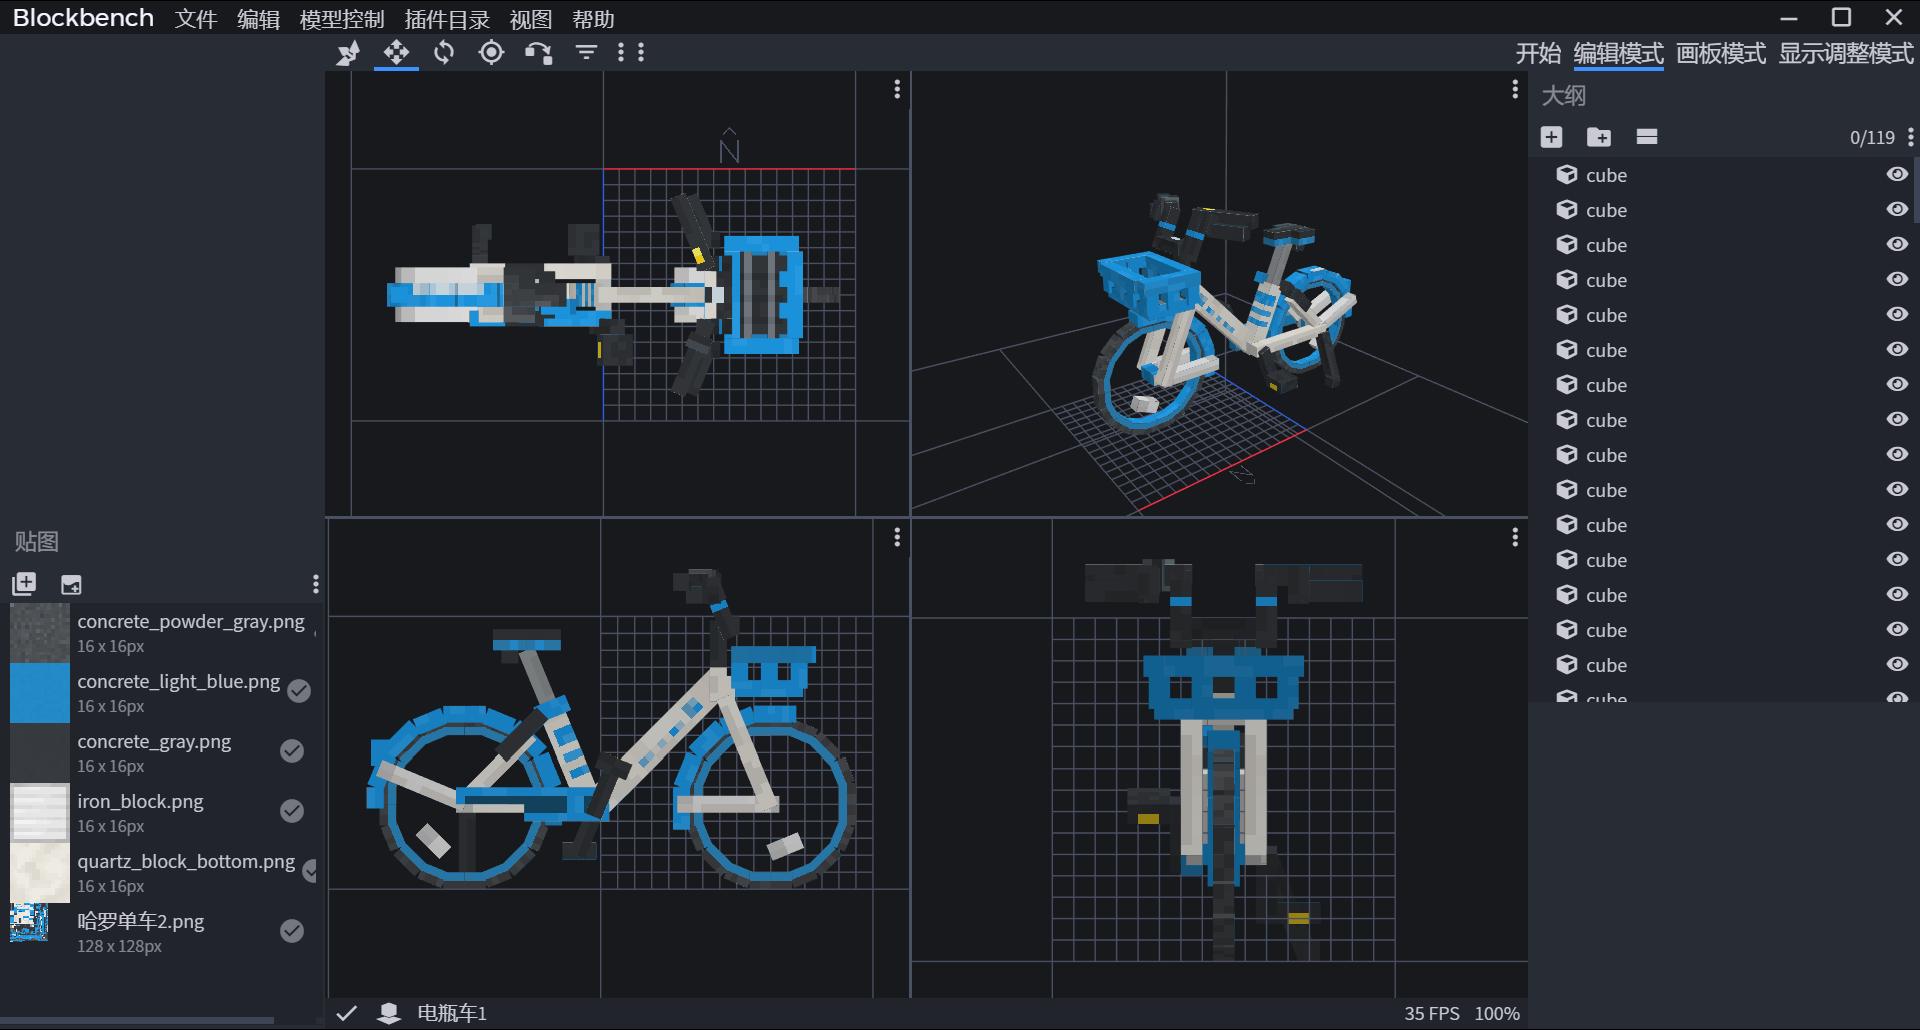
Task: Click the Add Group folder icon
Action: click(x=1599, y=137)
